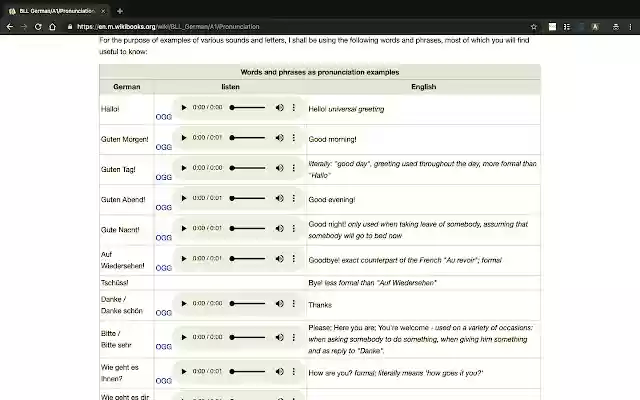The image size is (640, 400).
Task: Mute the Guten Abend! audio player
Action: pos(280,198)
